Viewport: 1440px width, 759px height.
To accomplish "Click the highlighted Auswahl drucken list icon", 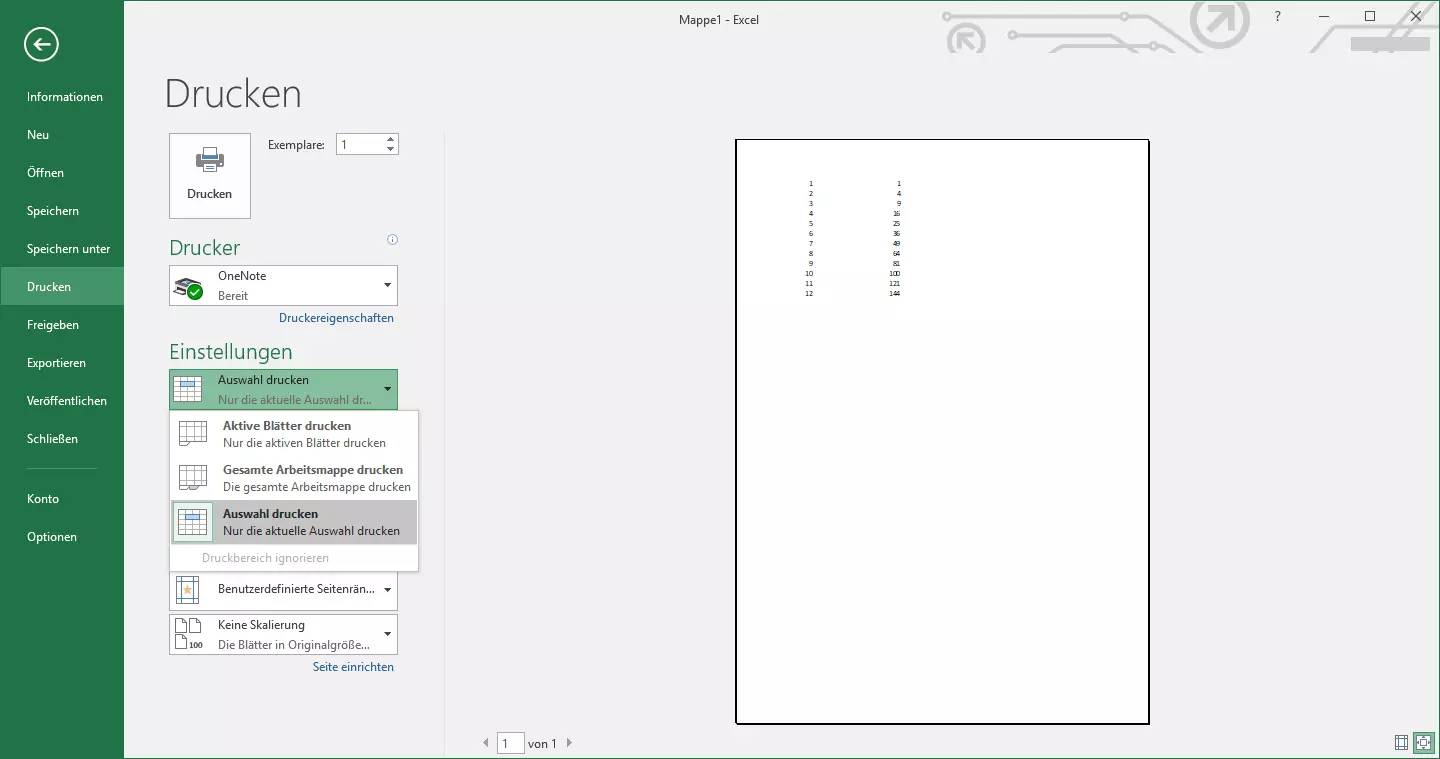I will (x=192, y=522).
